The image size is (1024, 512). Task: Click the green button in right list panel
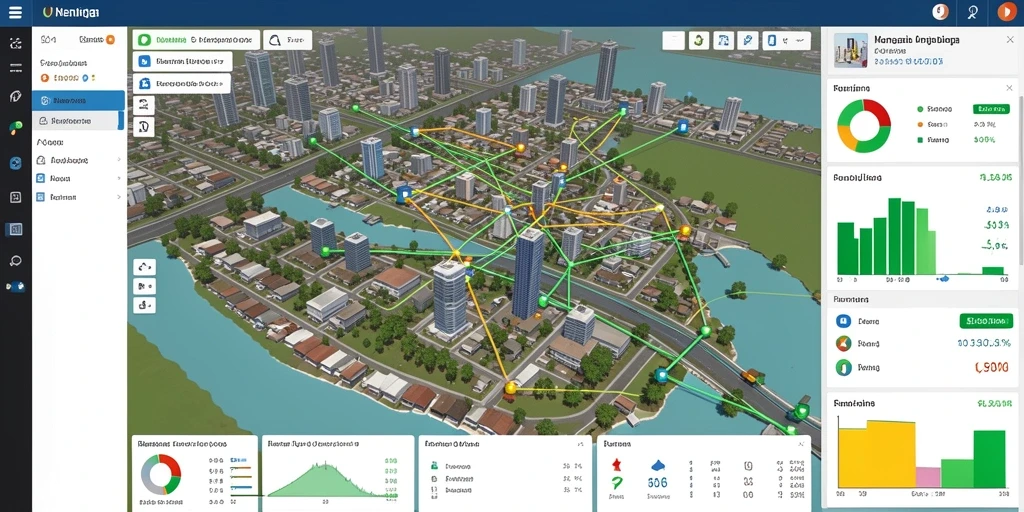[986, 321]
